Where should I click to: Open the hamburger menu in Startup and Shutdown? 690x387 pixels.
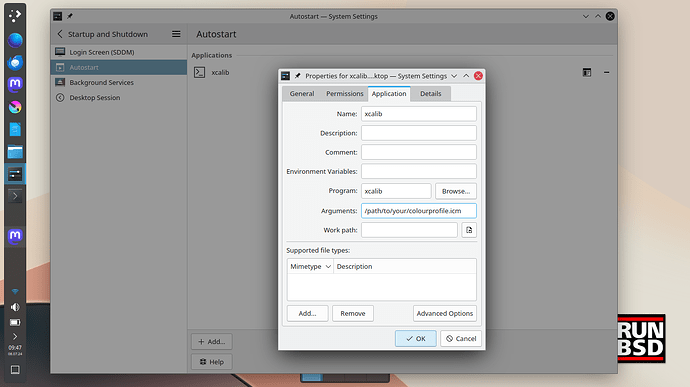point(176,34)
